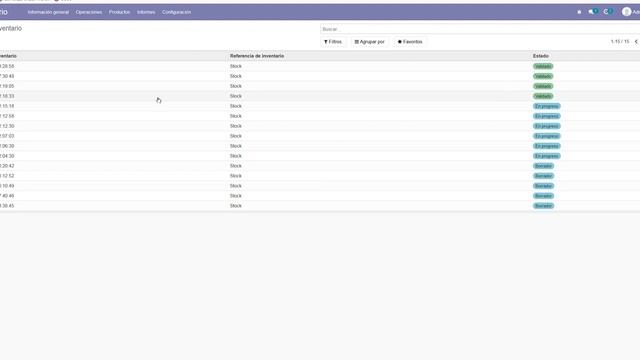Screen dimensions: 640x360
Task: Open the debug tools icon in the navbar
Action: (579, 12)
